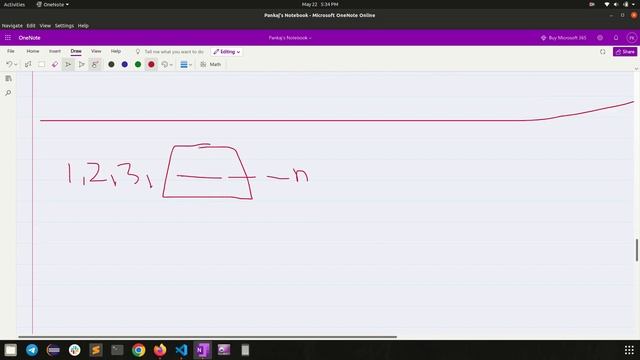The image size is (640, 360).
Task: Select the second pen tool
Action: pos(82,64)
